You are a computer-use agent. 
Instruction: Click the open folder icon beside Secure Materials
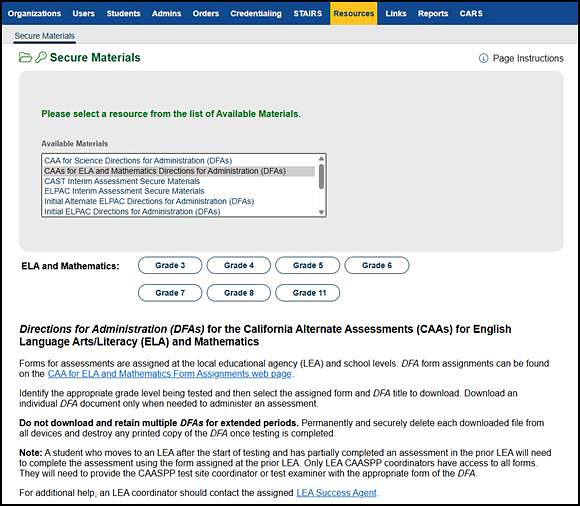(25, 57)
